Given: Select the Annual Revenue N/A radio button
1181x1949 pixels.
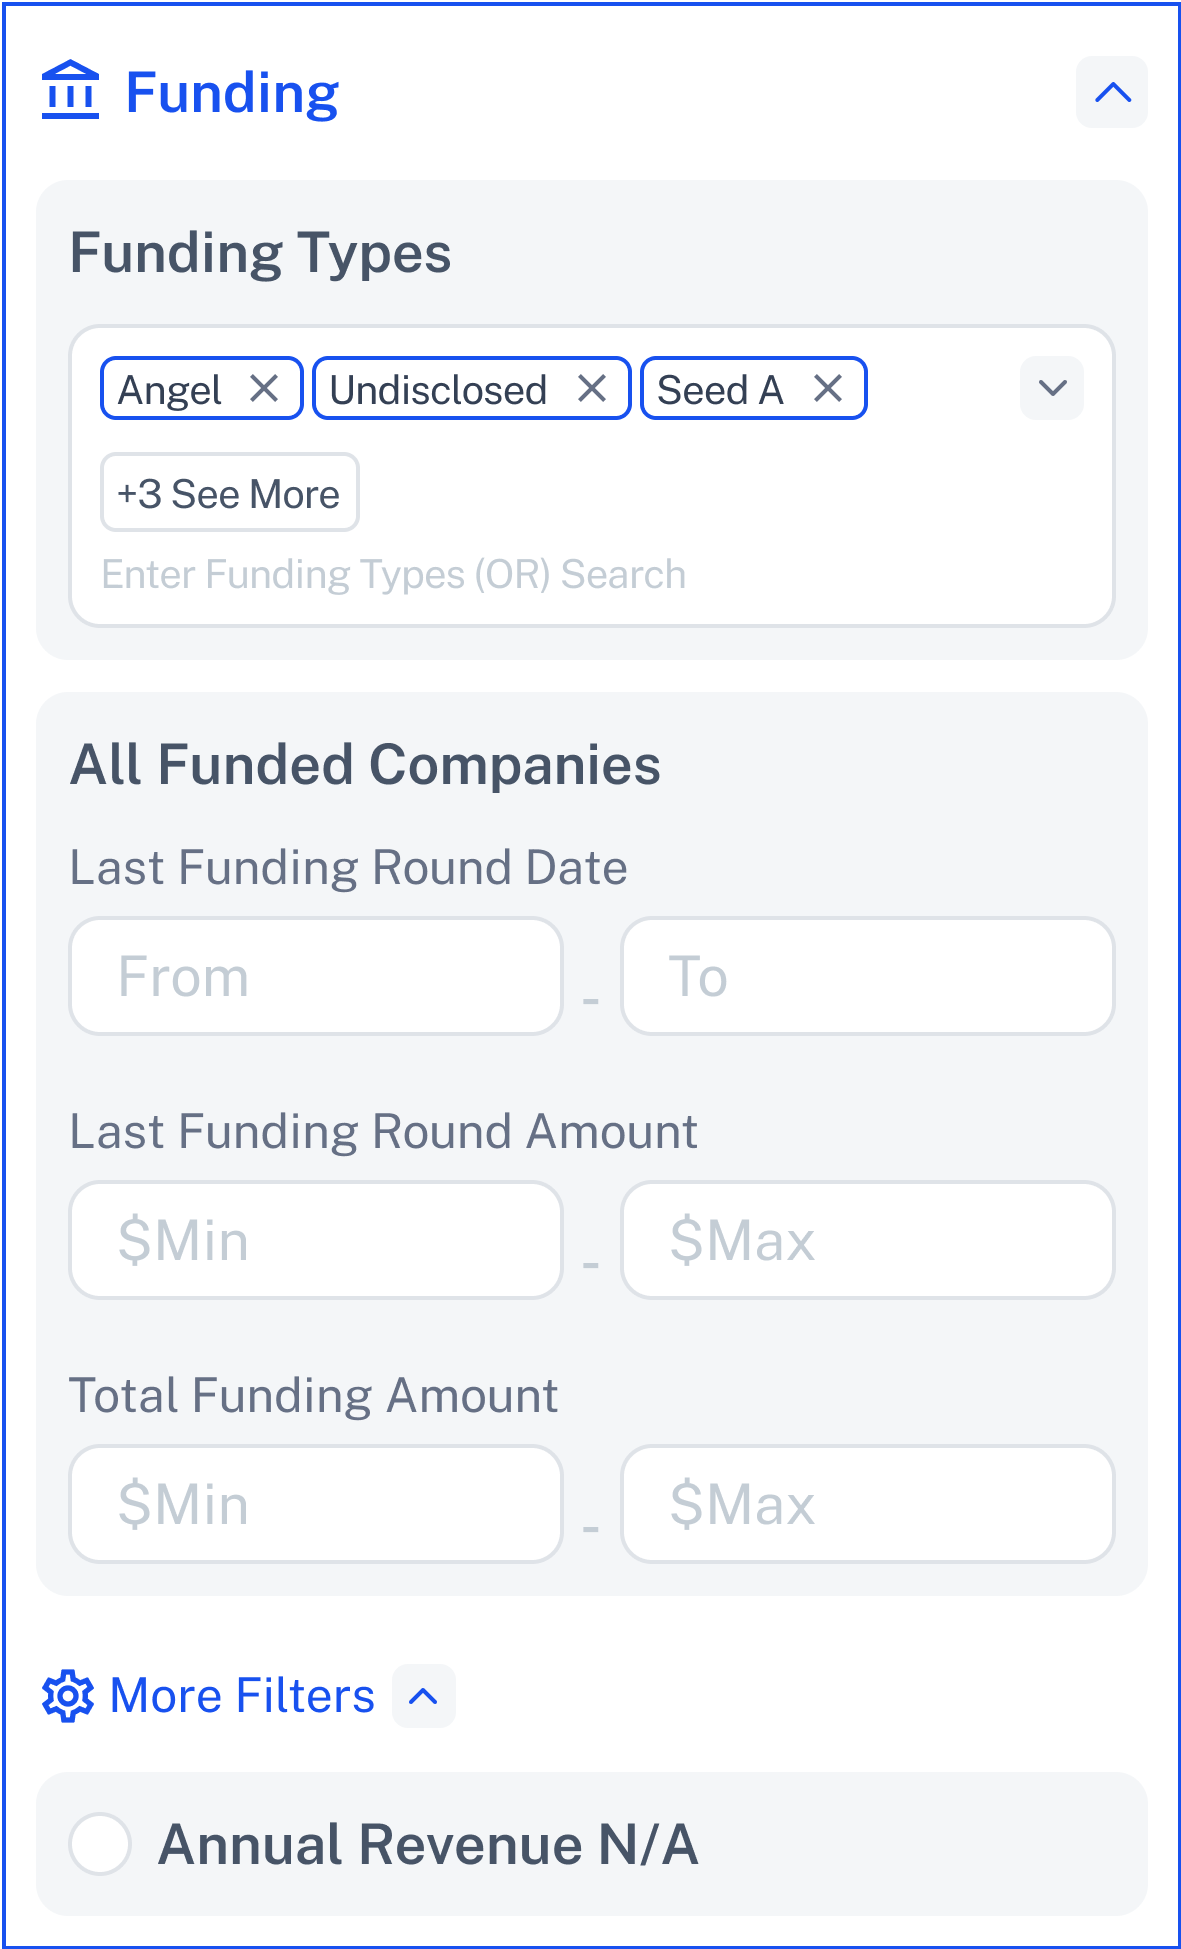Looking at the screenshot, I should click(100, 1844).
